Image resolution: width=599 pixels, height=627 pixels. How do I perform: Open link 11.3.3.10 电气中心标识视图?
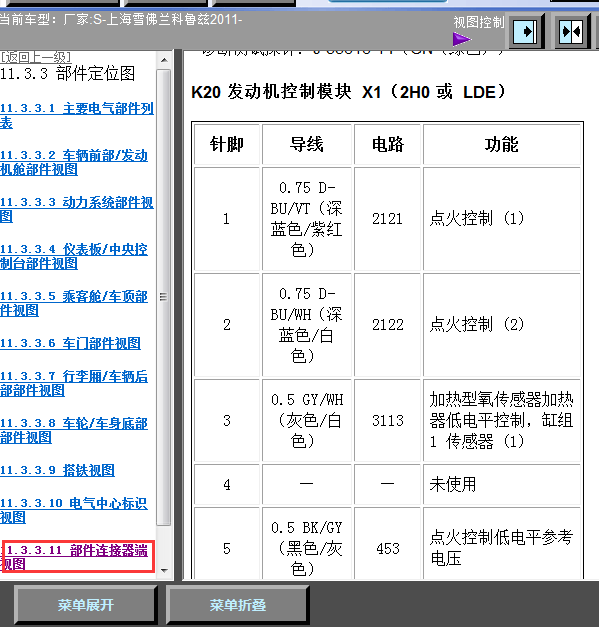(74, 510)
